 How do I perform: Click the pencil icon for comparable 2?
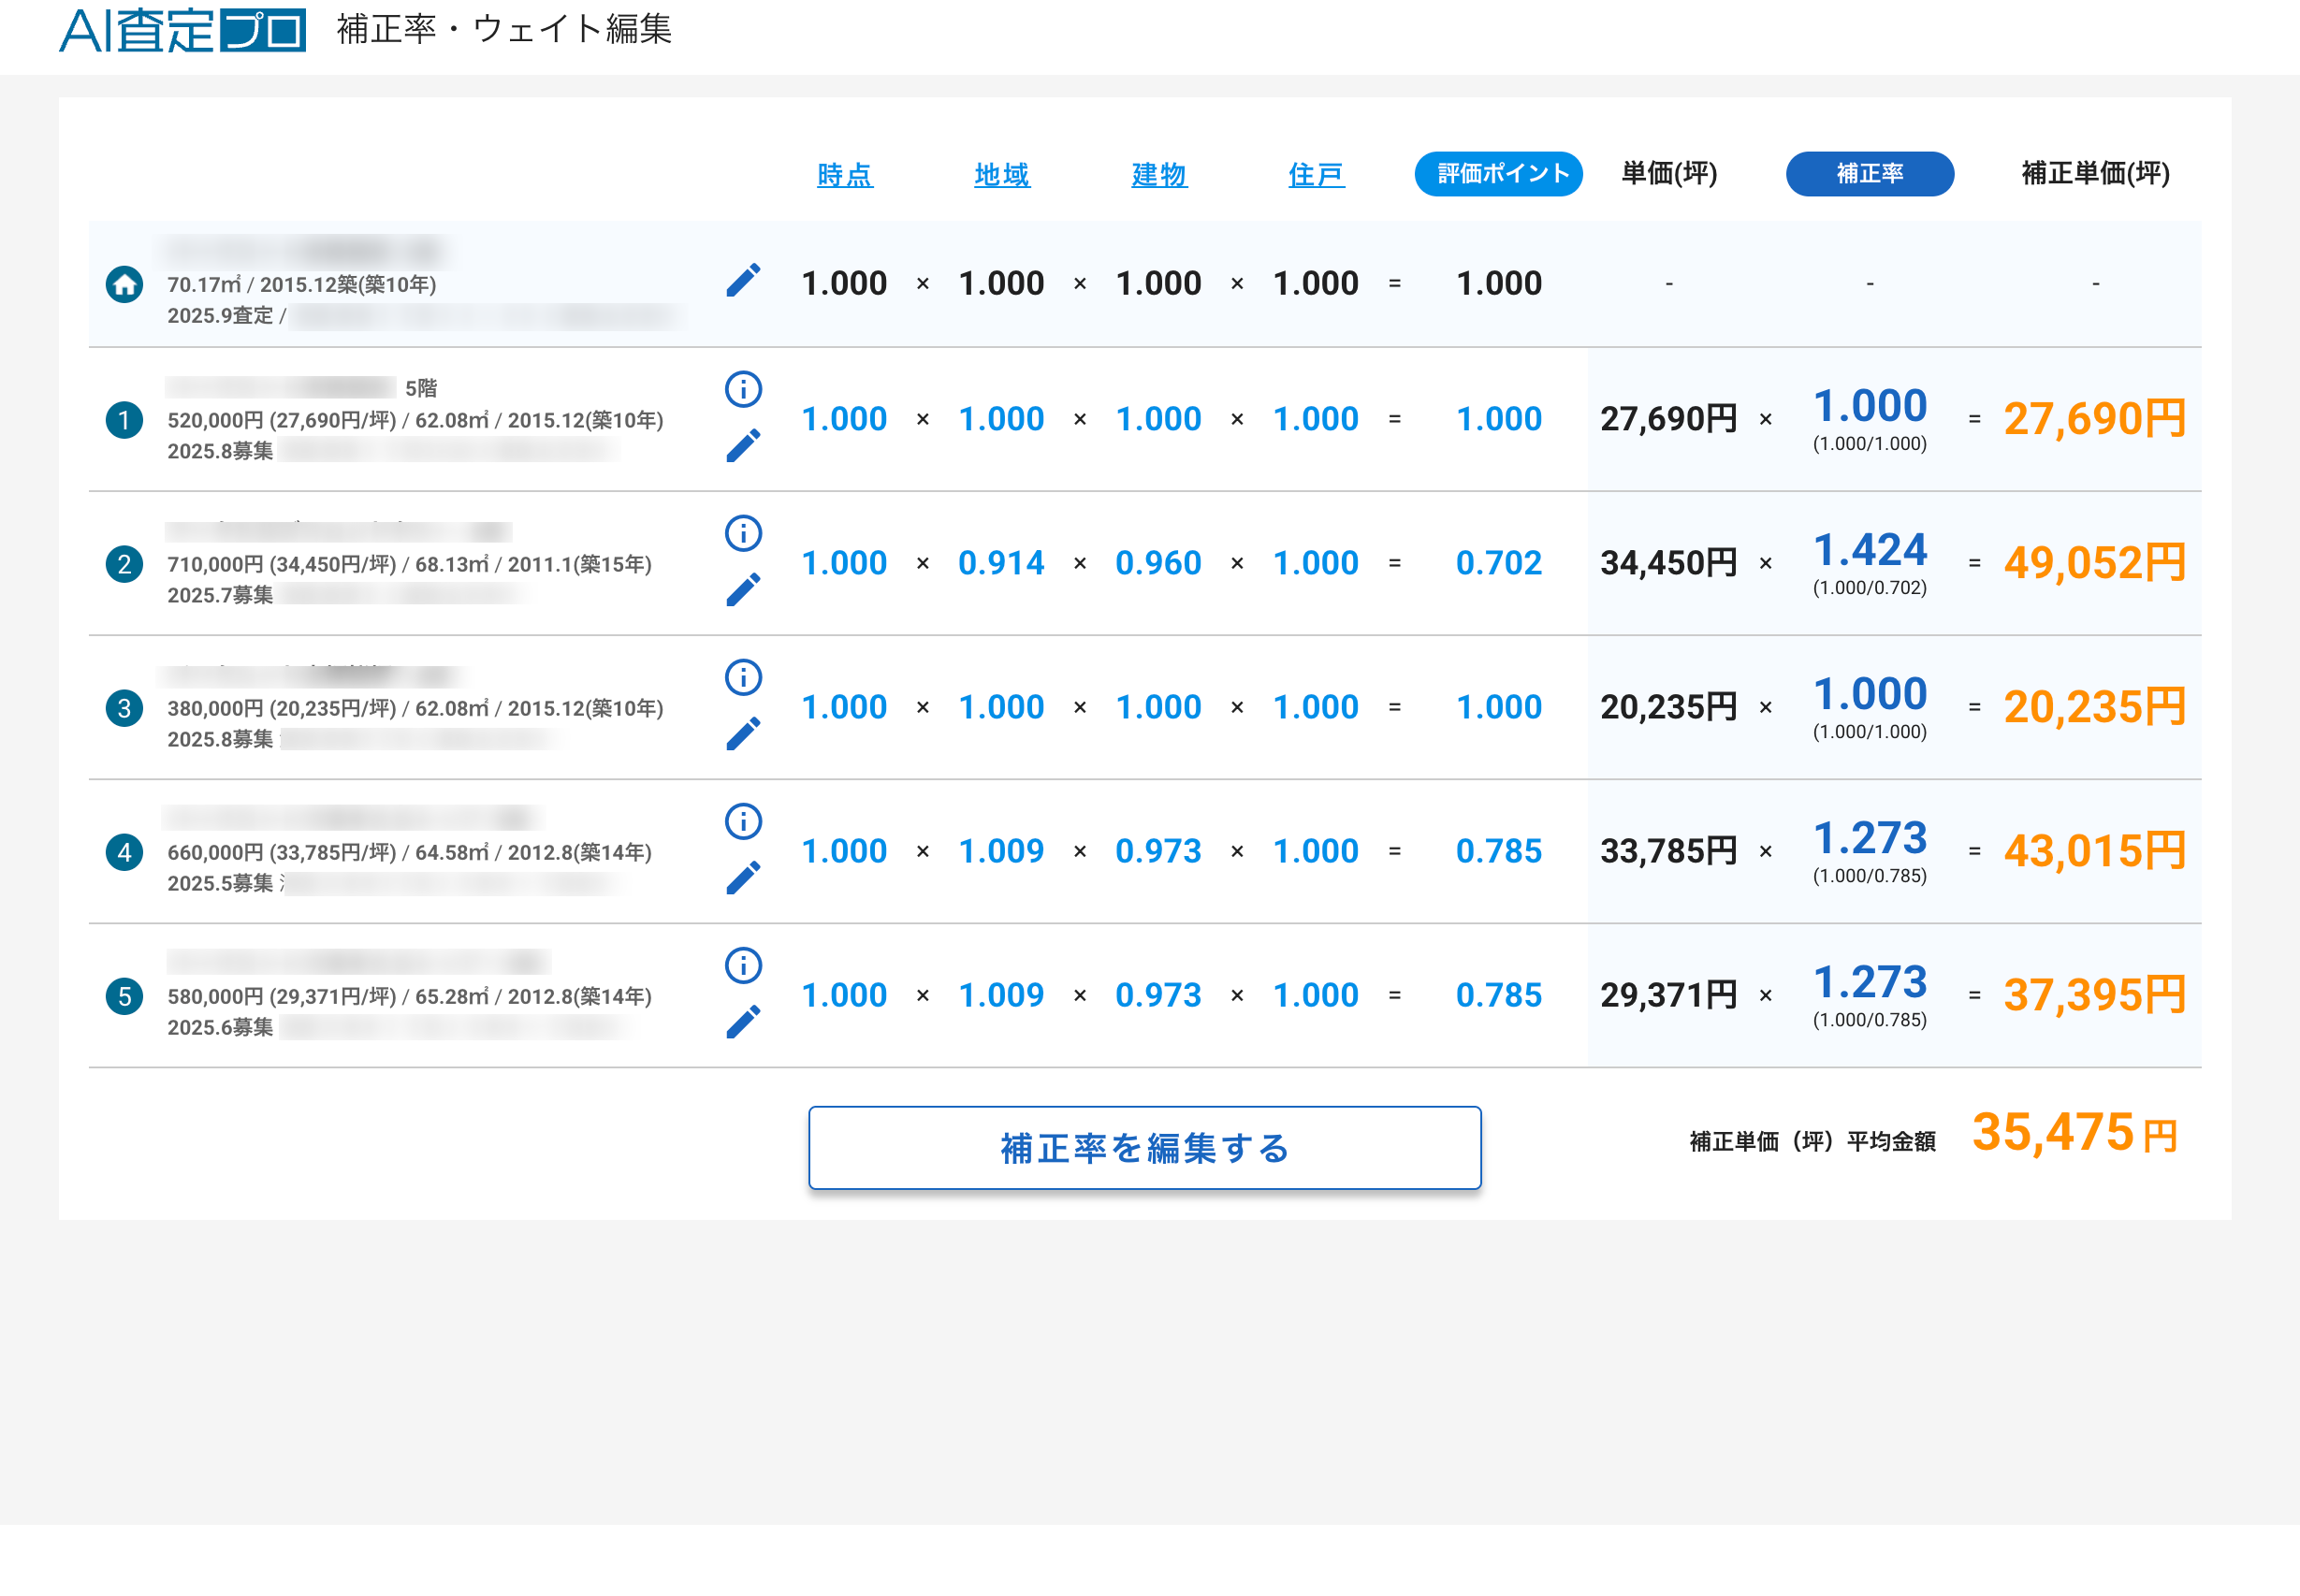[x=743, y=590]
